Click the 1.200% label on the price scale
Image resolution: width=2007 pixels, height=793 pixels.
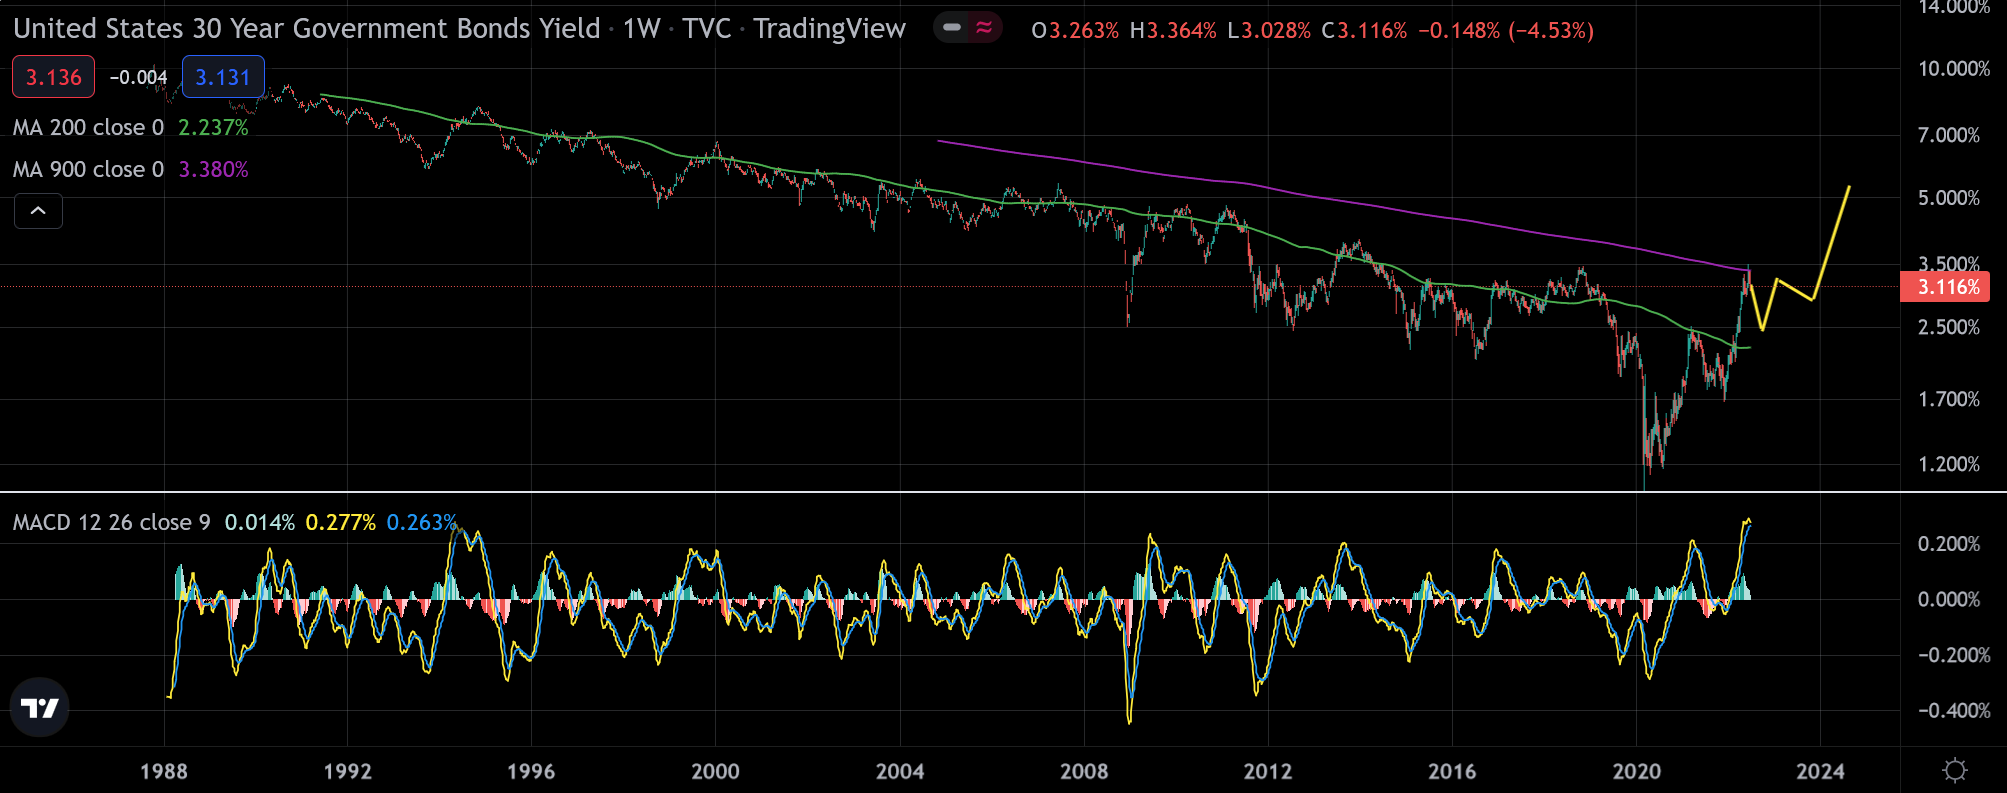tap(1948, 464)
